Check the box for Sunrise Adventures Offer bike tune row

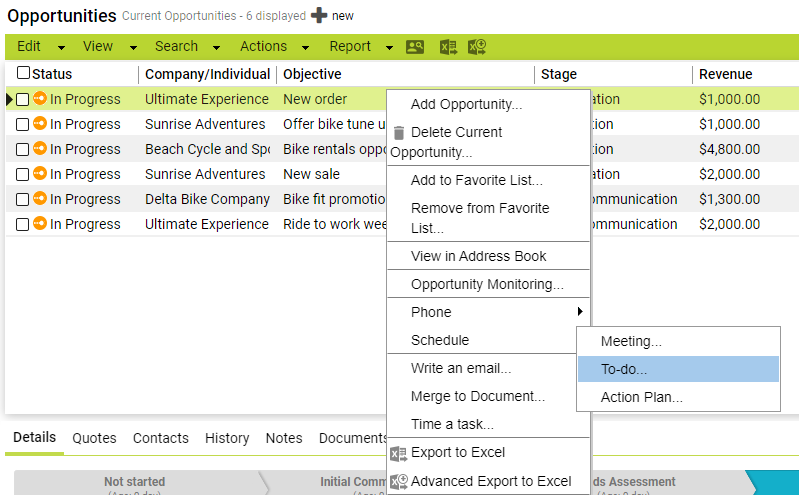pyautogui.click(x=22, y=124)
